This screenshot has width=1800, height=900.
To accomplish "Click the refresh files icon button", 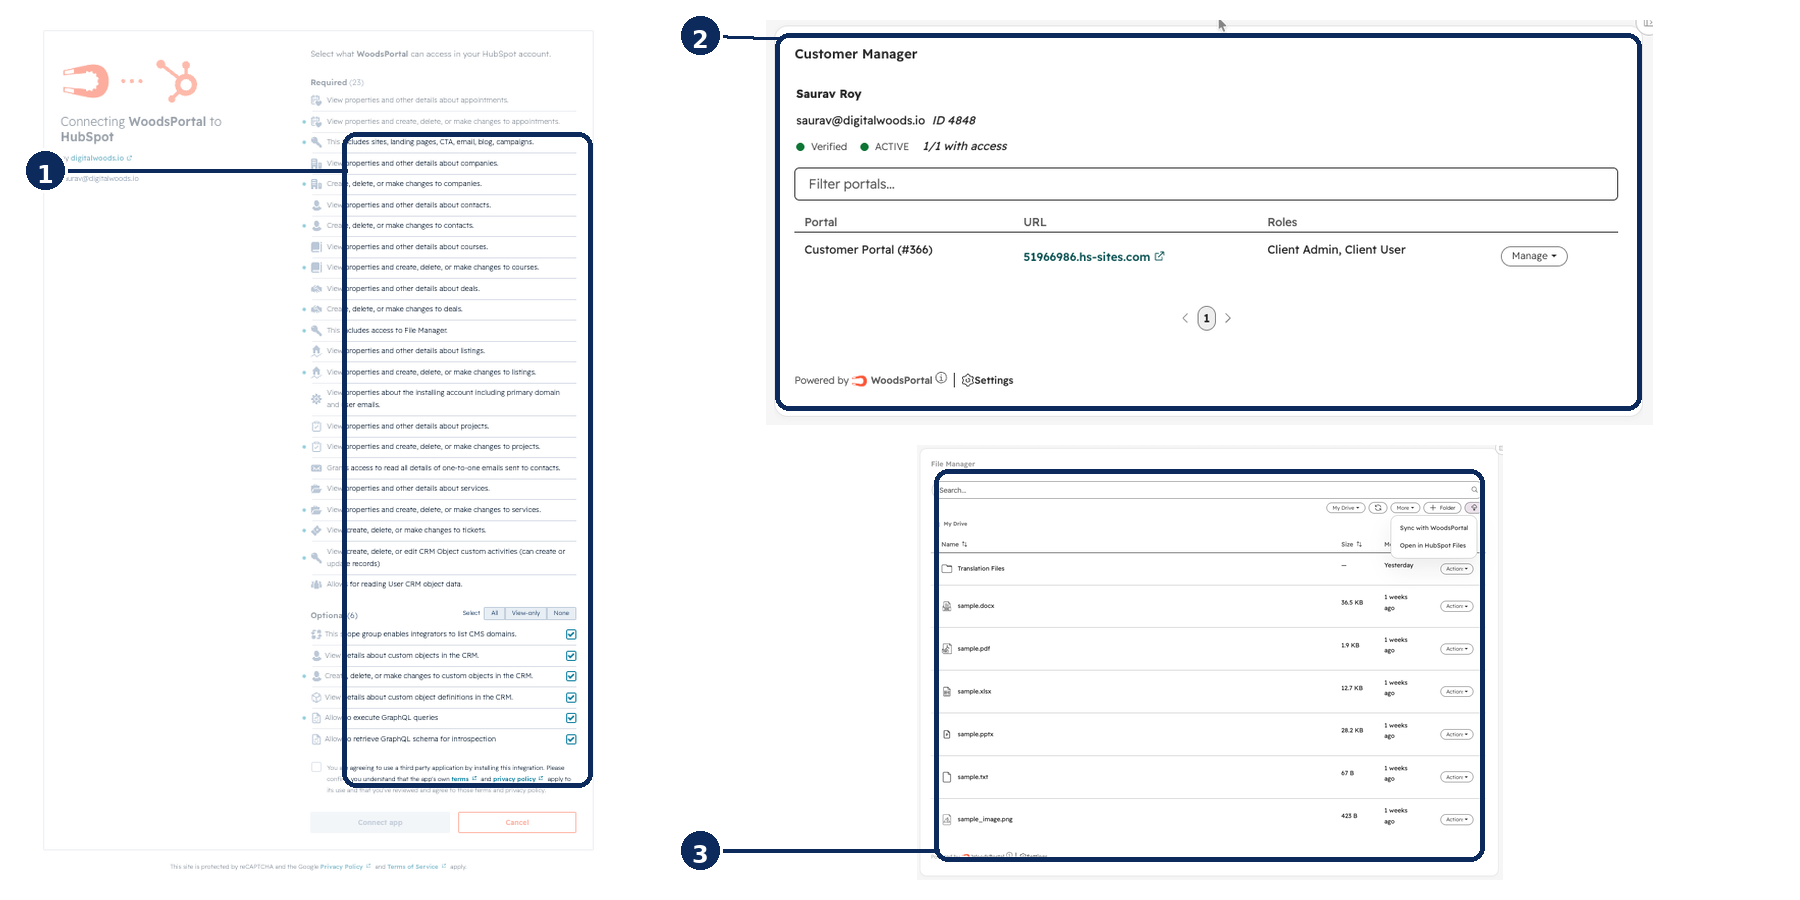I will click(1377, 508).
